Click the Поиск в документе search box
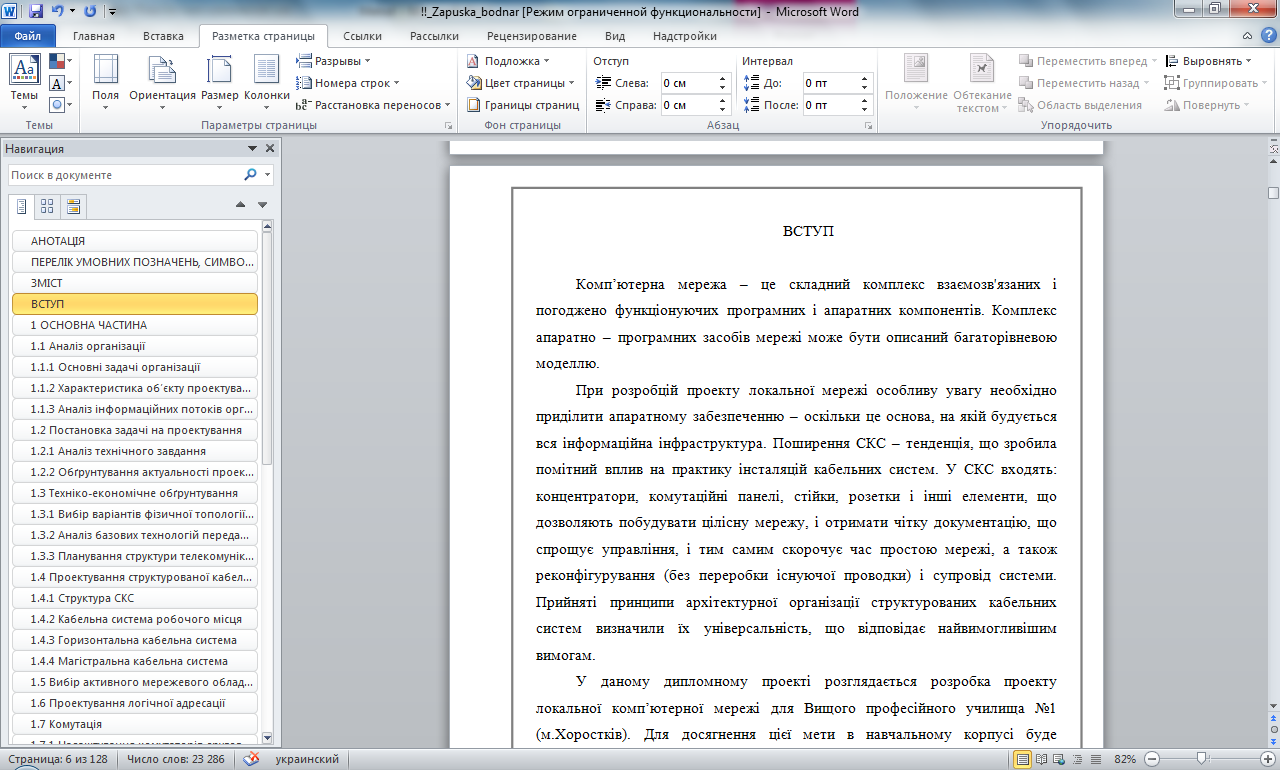 coord(125,175)
